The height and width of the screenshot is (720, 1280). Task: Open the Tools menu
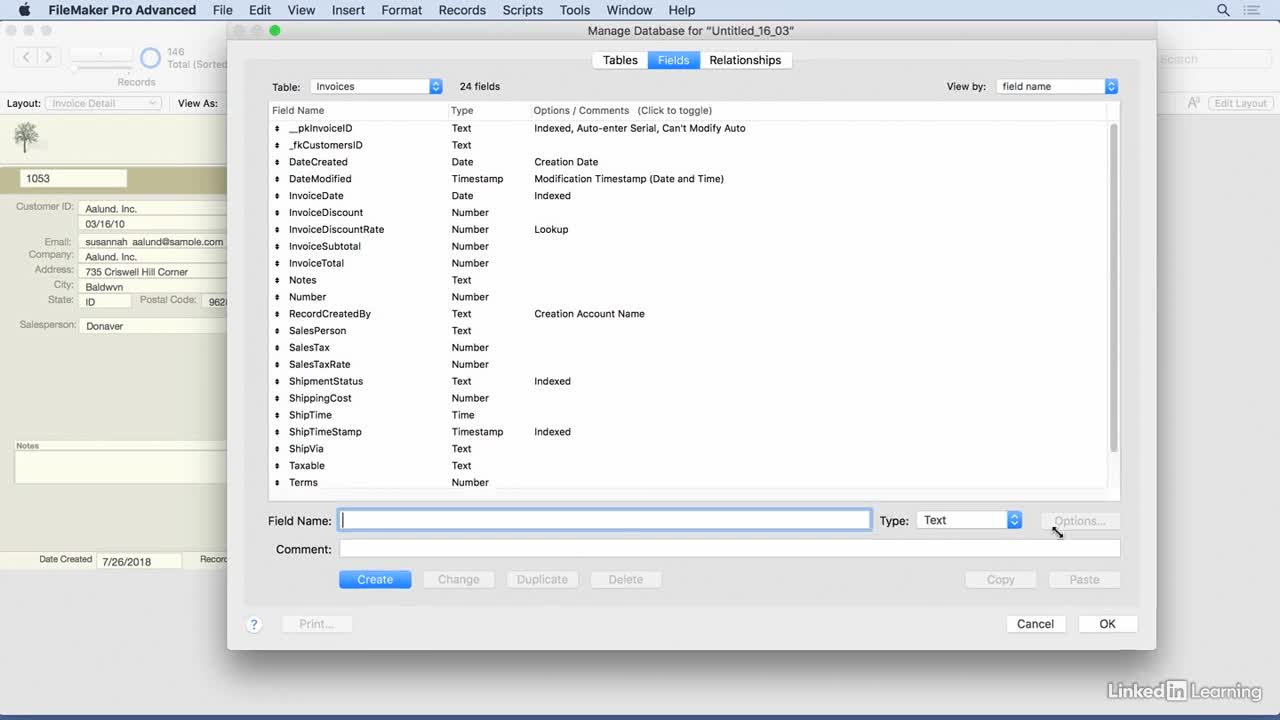coord(574,10)
